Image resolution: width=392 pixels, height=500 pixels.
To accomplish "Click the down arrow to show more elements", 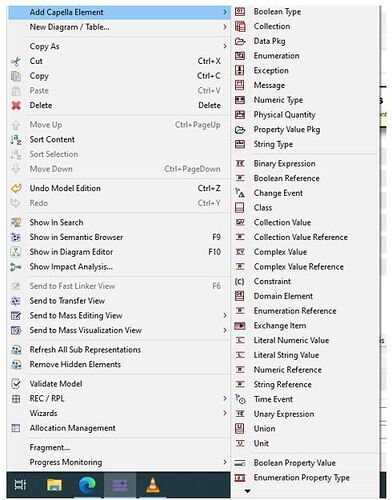I will (247, 491).
